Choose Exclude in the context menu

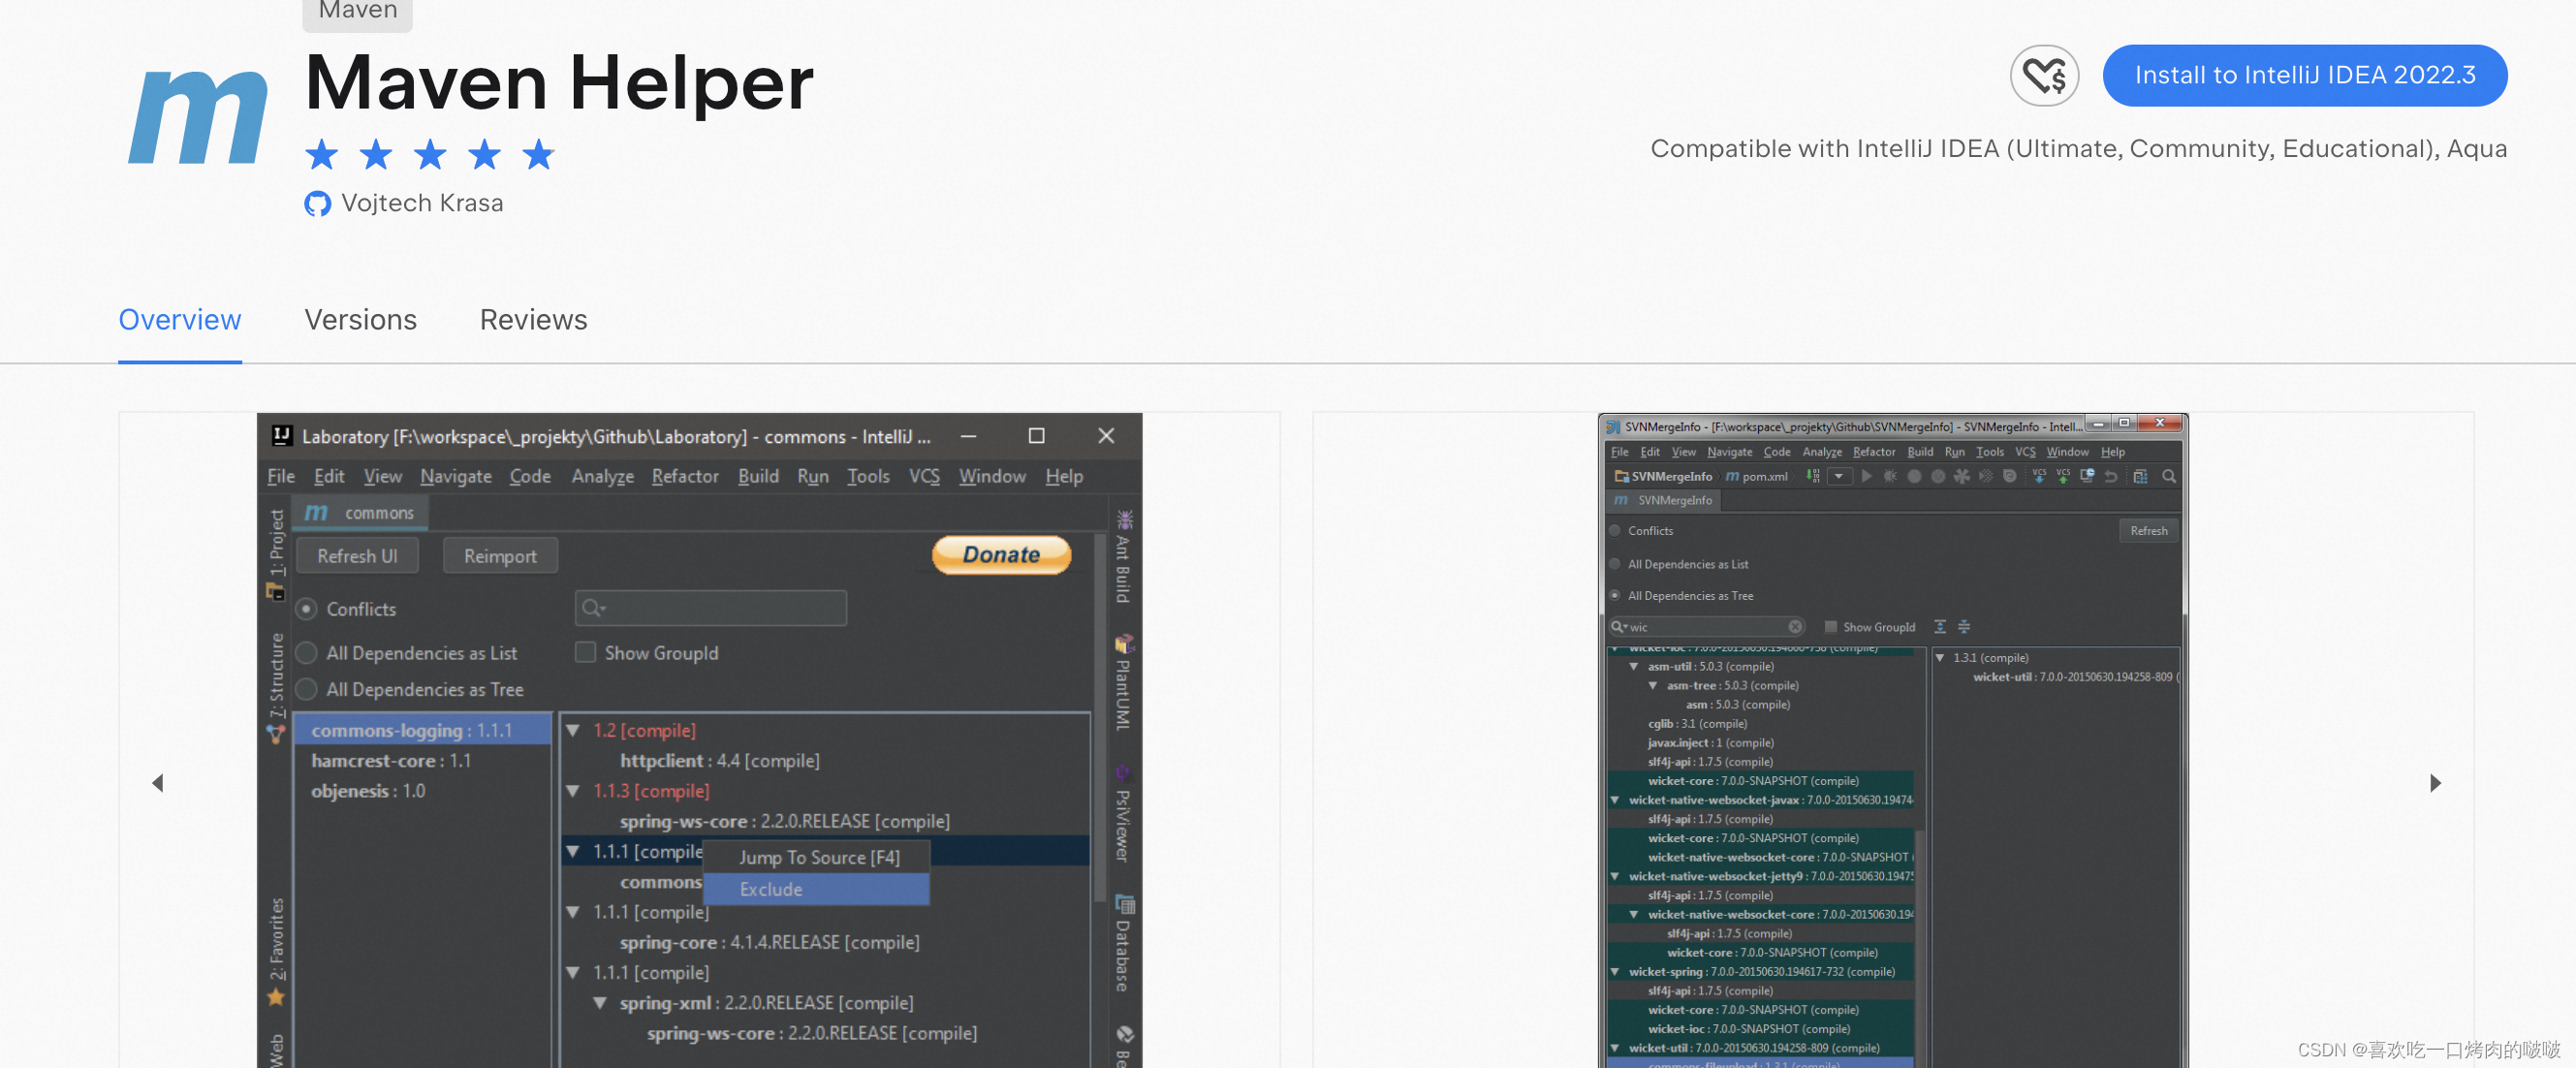816,889
